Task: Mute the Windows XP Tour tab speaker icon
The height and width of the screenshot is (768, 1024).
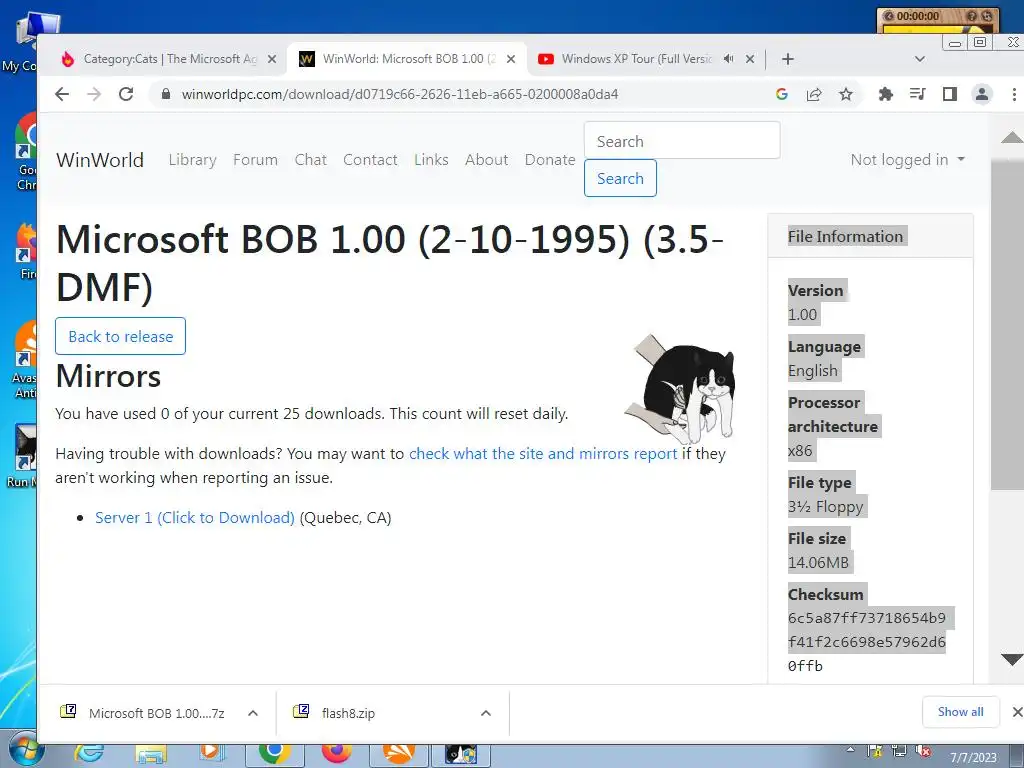Action: click(x=729, y=59)
